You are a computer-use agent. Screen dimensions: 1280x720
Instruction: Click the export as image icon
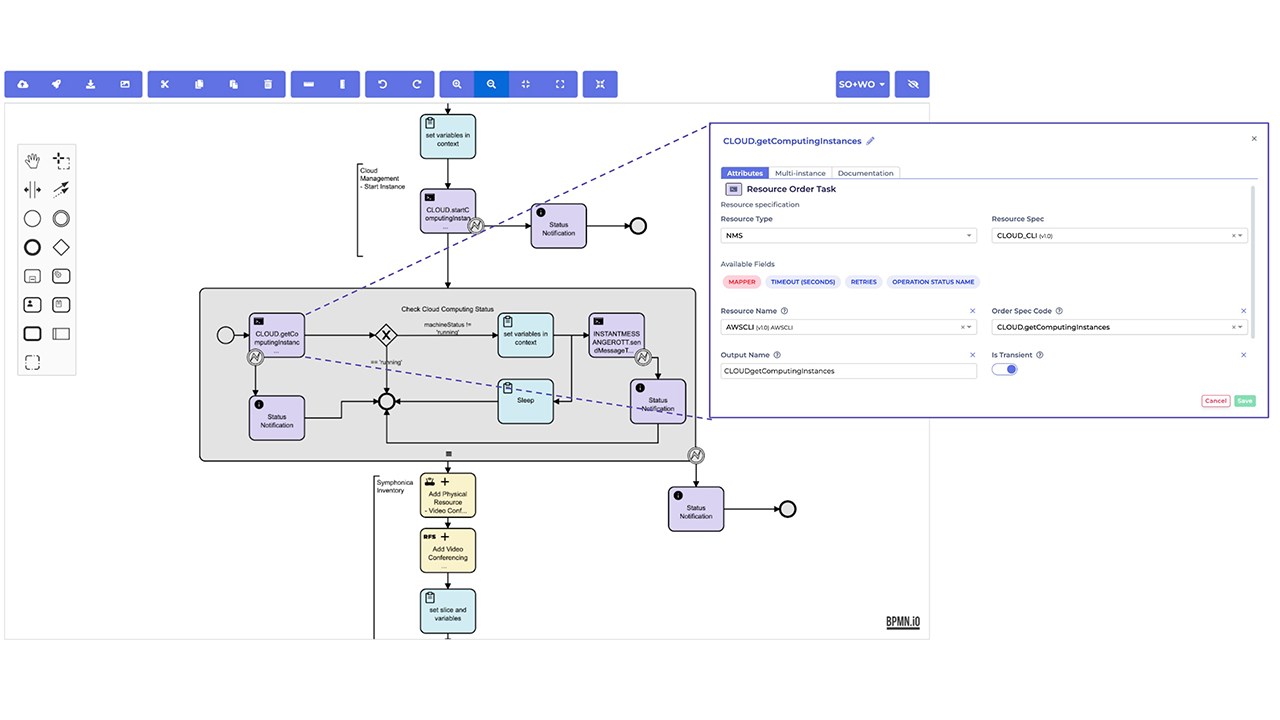click(x=125, y=84)
